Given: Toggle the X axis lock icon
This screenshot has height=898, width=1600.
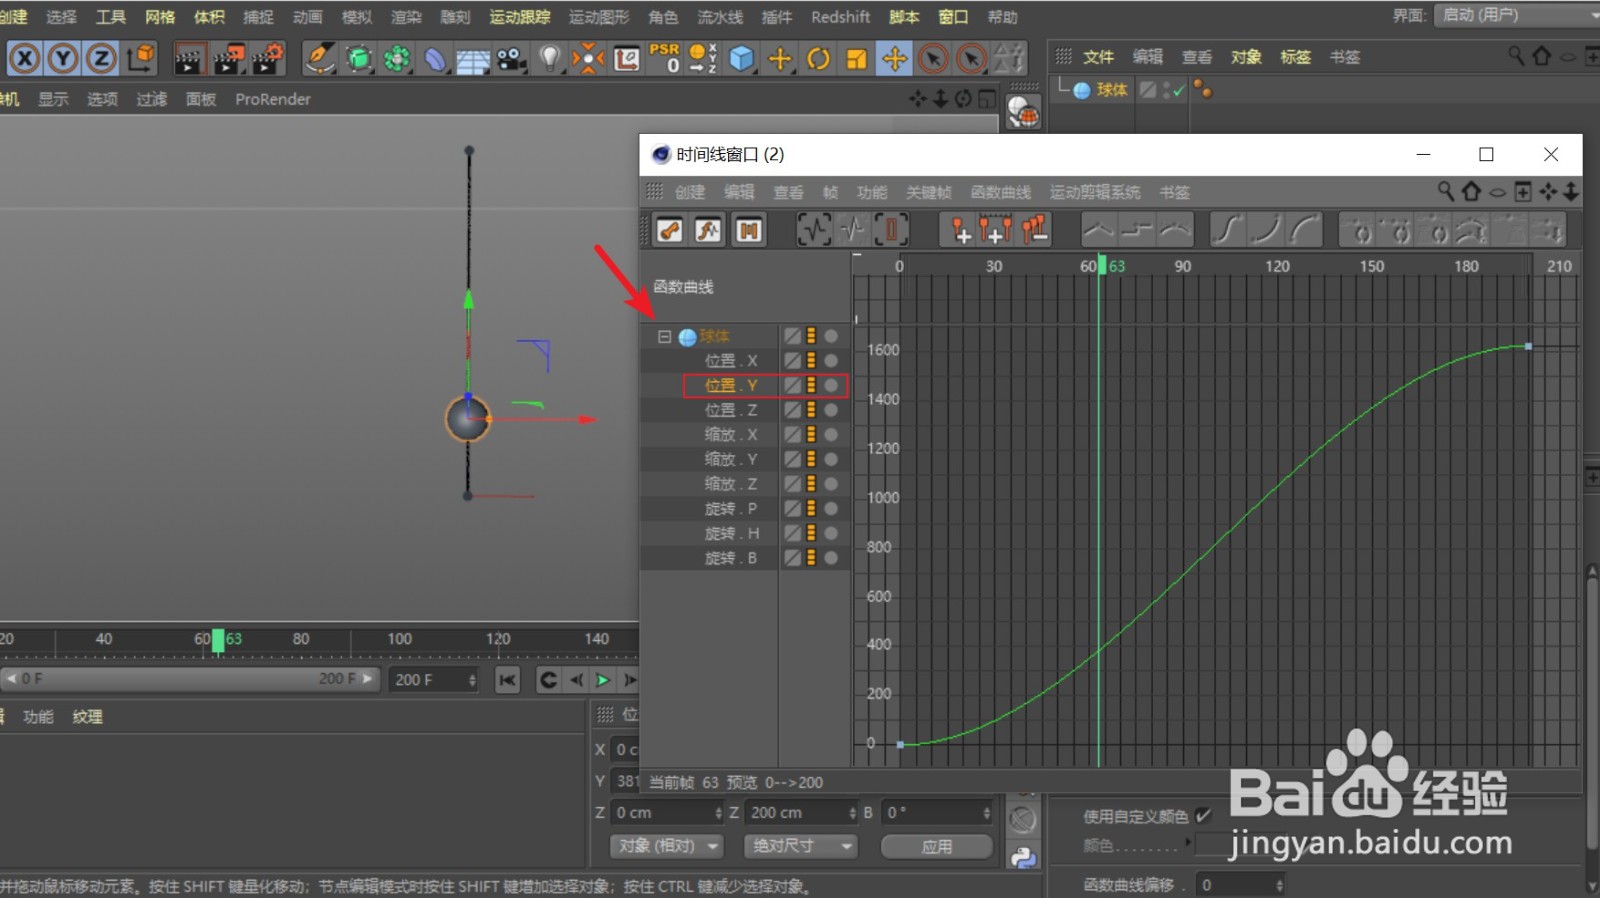Looking at the screenshot, I should (25, 59).
